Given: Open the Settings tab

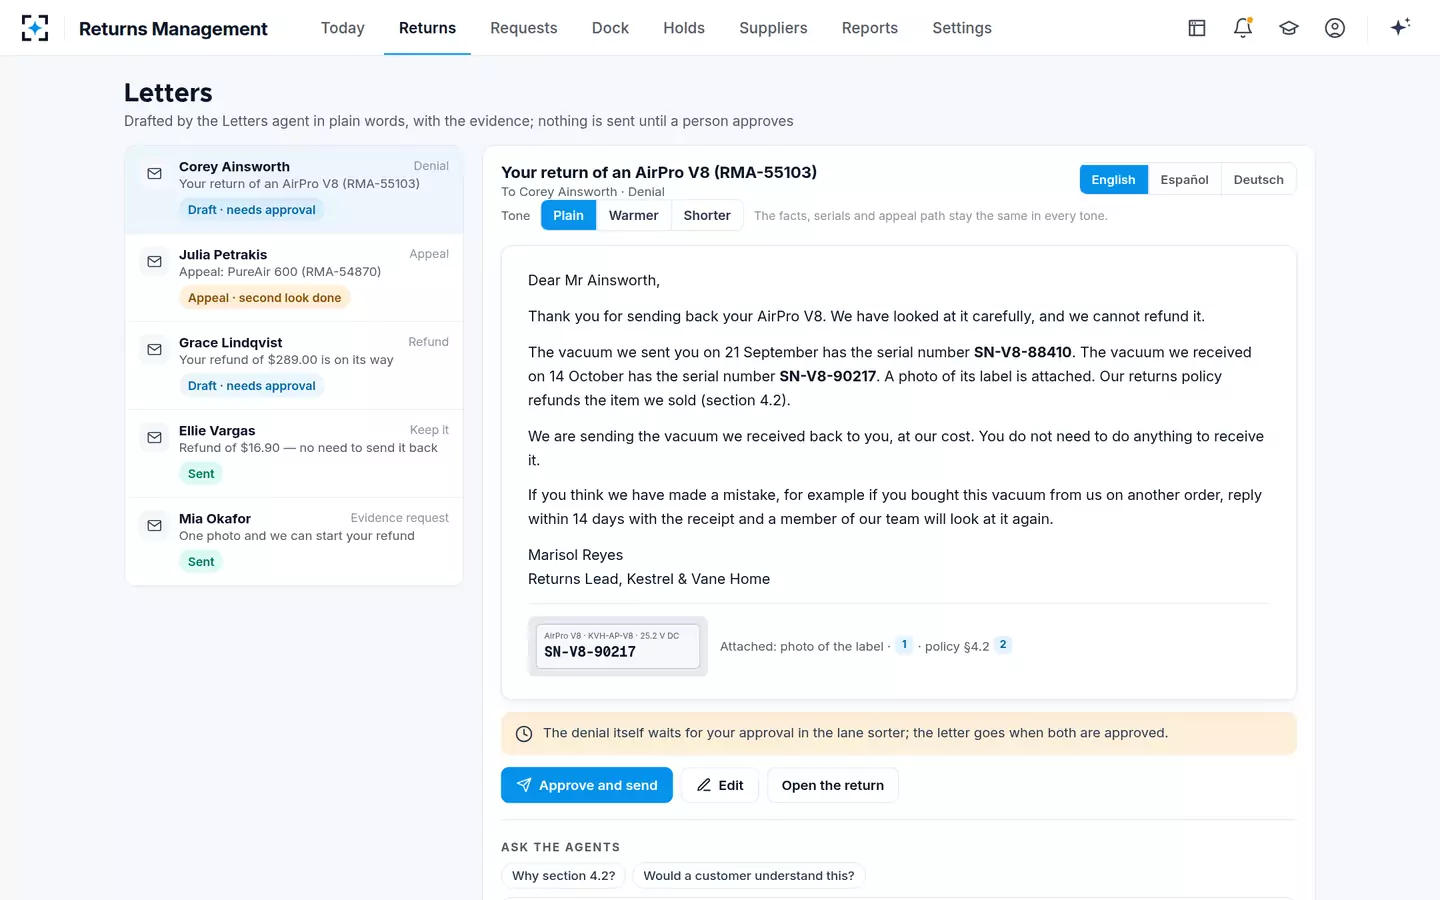Looking at the screenshot, I should click(962, 28).
